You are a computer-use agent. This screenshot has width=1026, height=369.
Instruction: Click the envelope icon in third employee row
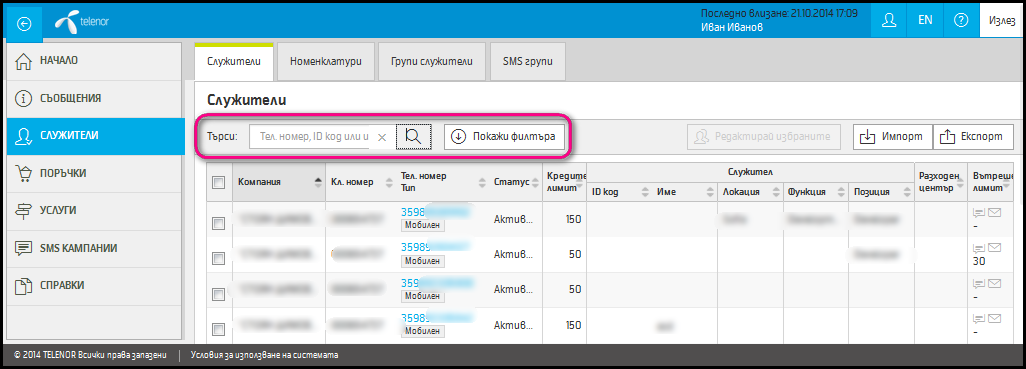pyautogui.click(x=995, y=283)
